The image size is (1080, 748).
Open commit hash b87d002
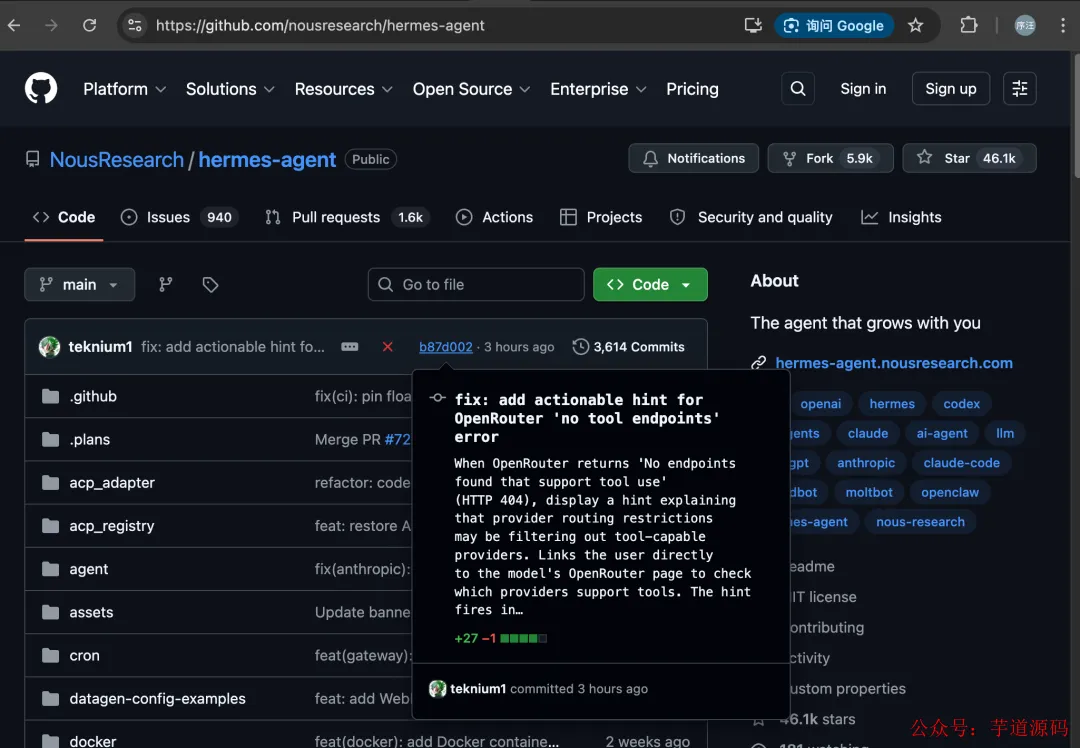click(x=446, y=347)
